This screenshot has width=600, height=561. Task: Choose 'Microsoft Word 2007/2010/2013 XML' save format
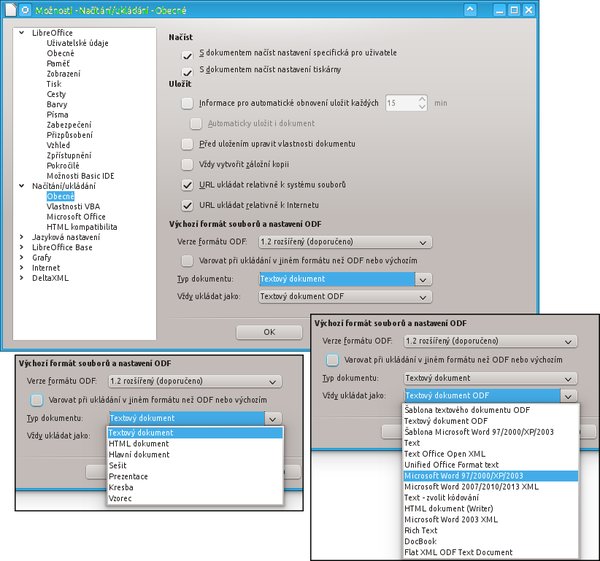(491, 487)
